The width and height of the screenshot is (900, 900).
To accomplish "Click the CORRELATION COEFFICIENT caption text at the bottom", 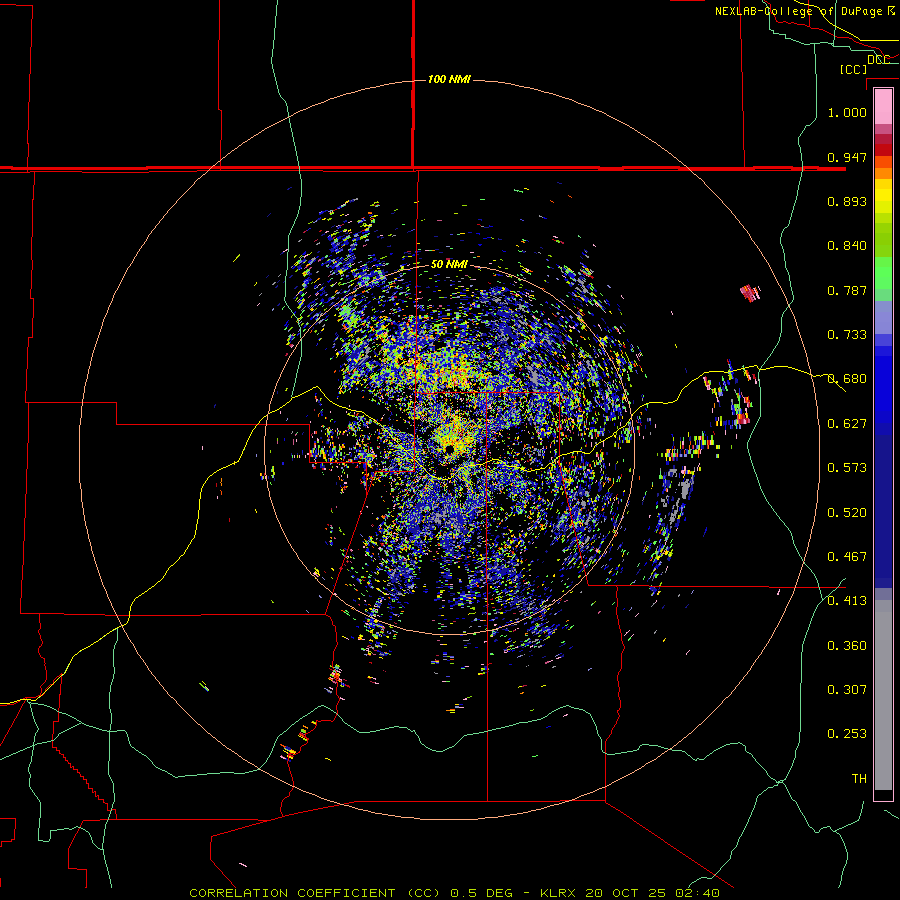I will (x=292, y=893).
